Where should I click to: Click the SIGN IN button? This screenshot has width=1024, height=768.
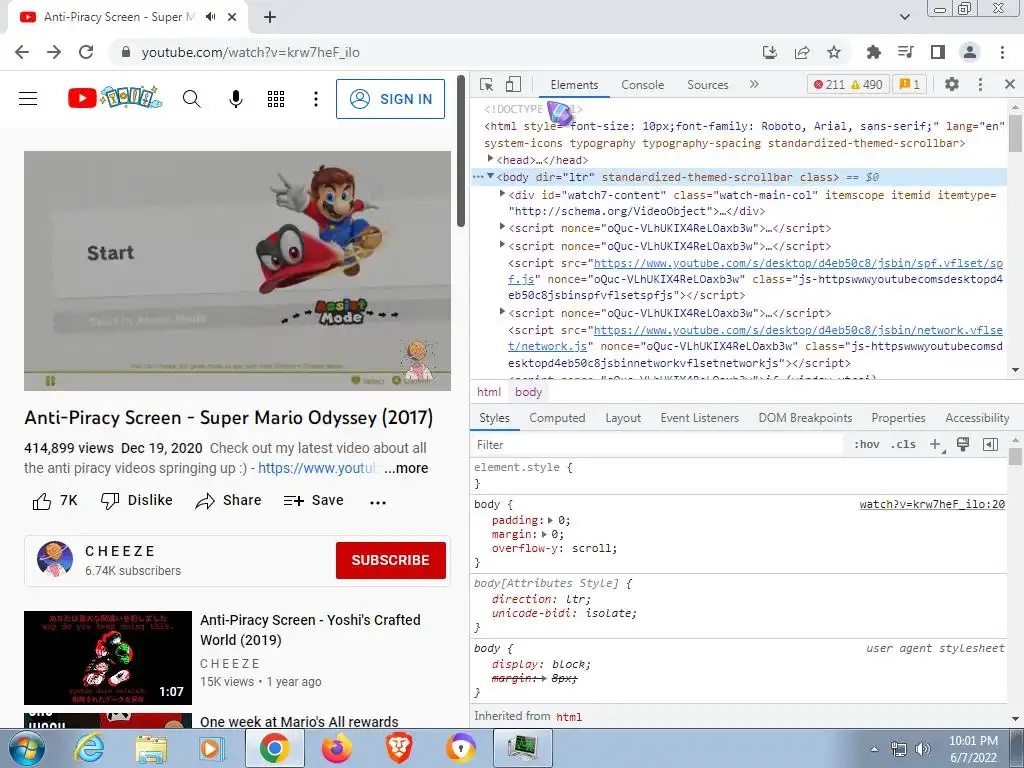[x=391, y=99]
